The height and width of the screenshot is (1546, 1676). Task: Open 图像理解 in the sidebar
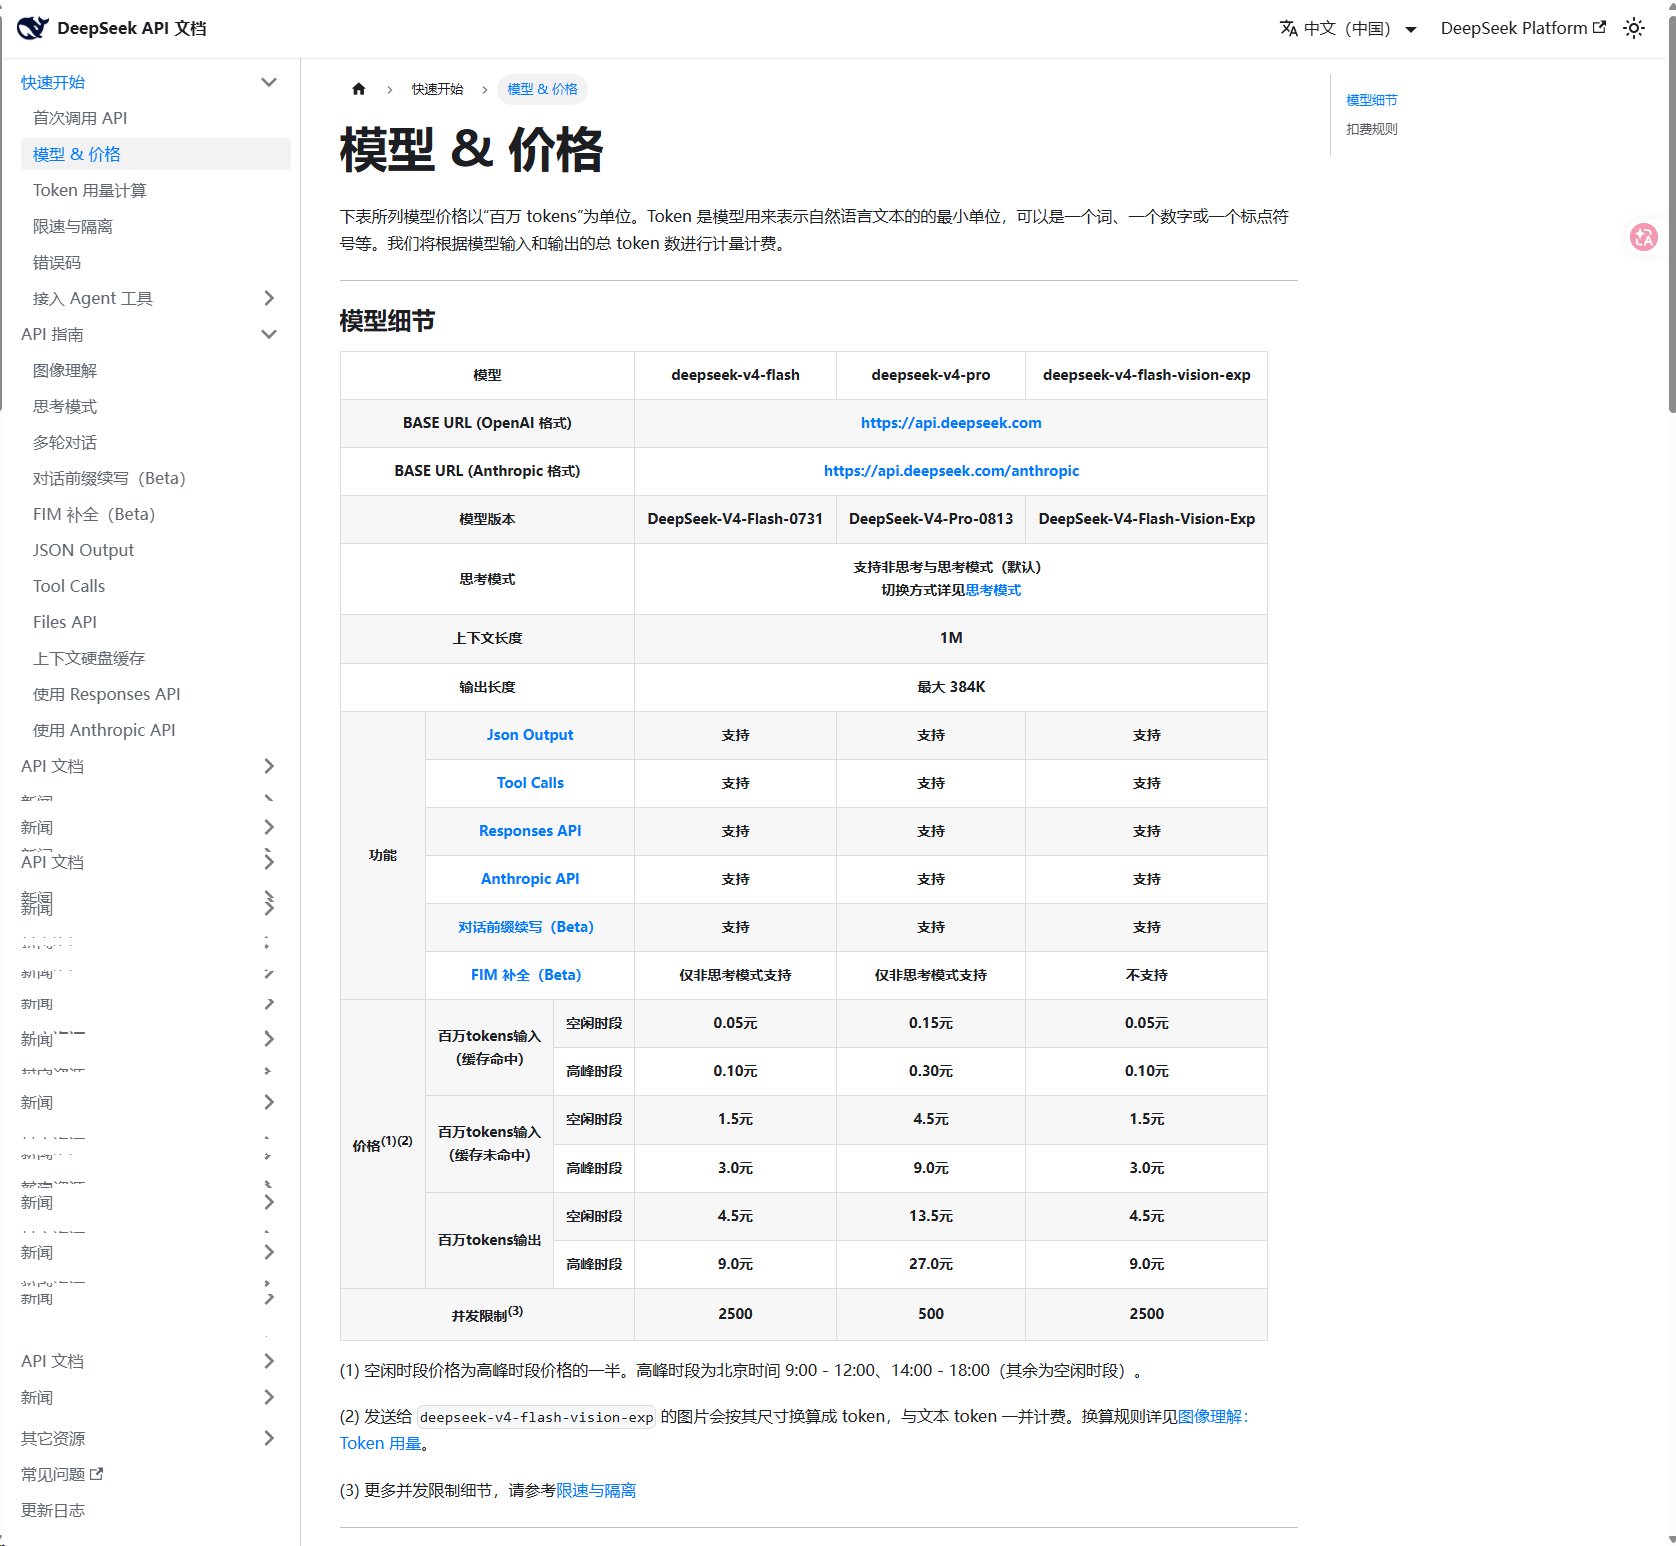(65, 370)
